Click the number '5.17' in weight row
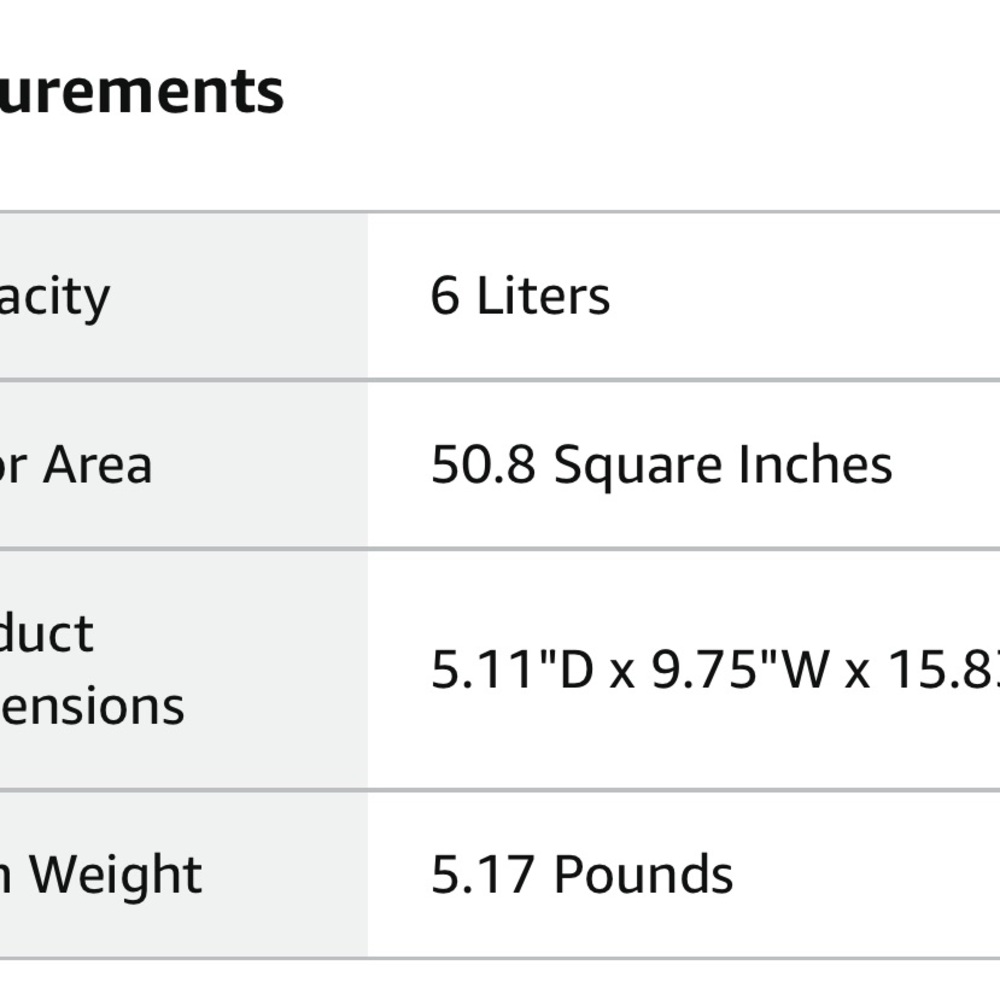This screenshot has width=1000, height=1000. tap(483, 874)
